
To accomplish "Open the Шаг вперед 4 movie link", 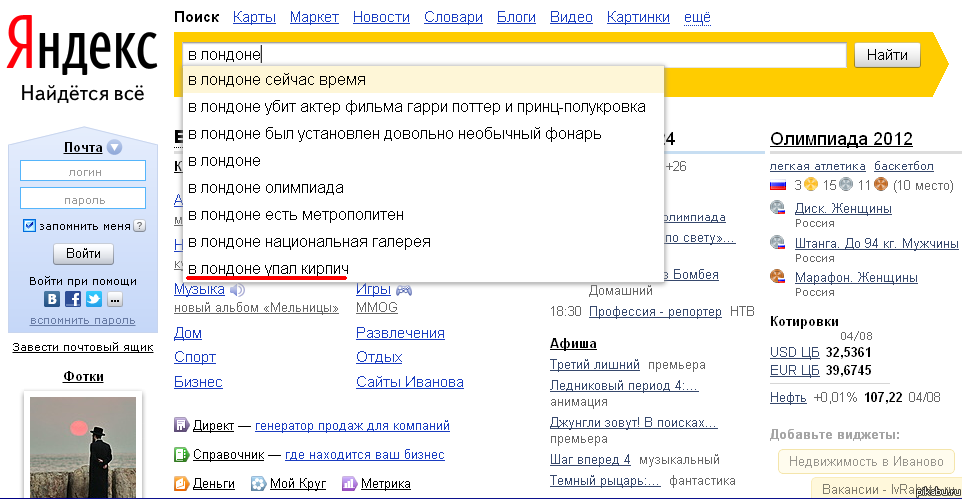I will (590, 459).
